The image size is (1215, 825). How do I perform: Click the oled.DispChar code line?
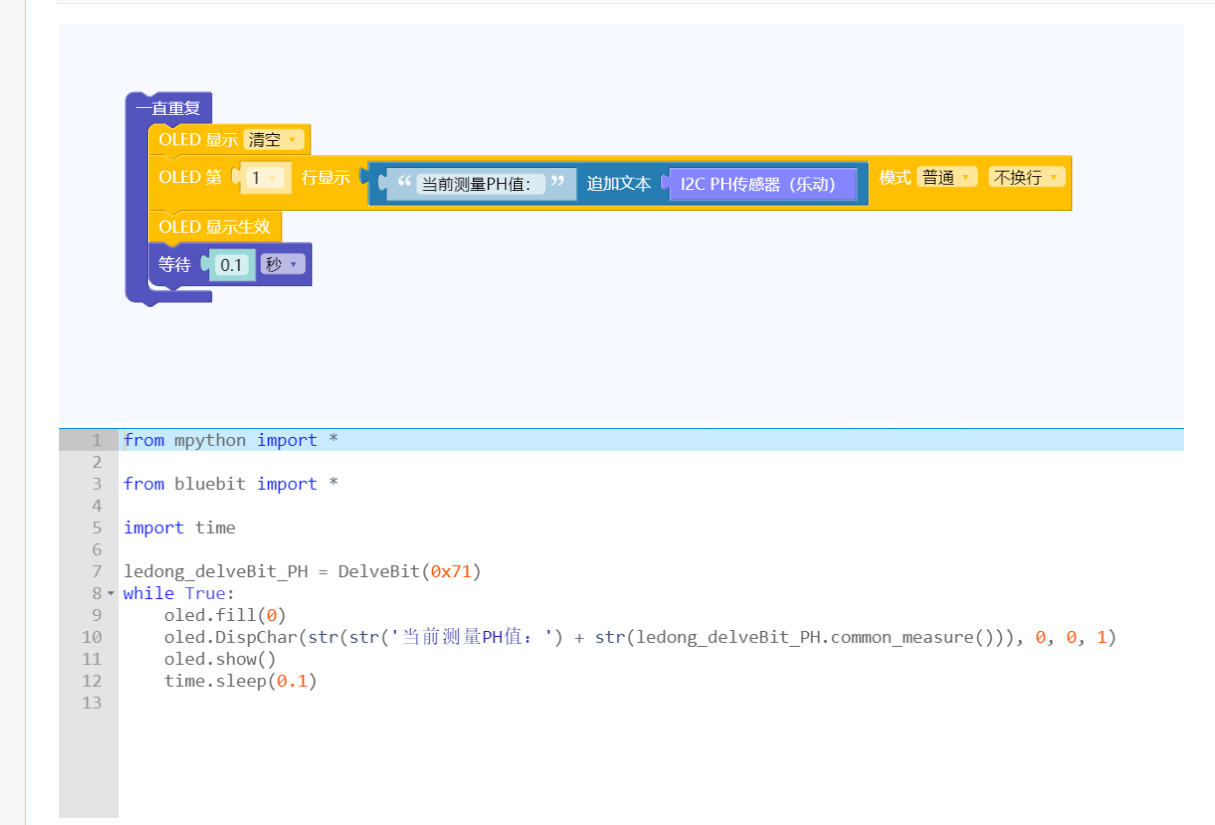tap(640, 638)
